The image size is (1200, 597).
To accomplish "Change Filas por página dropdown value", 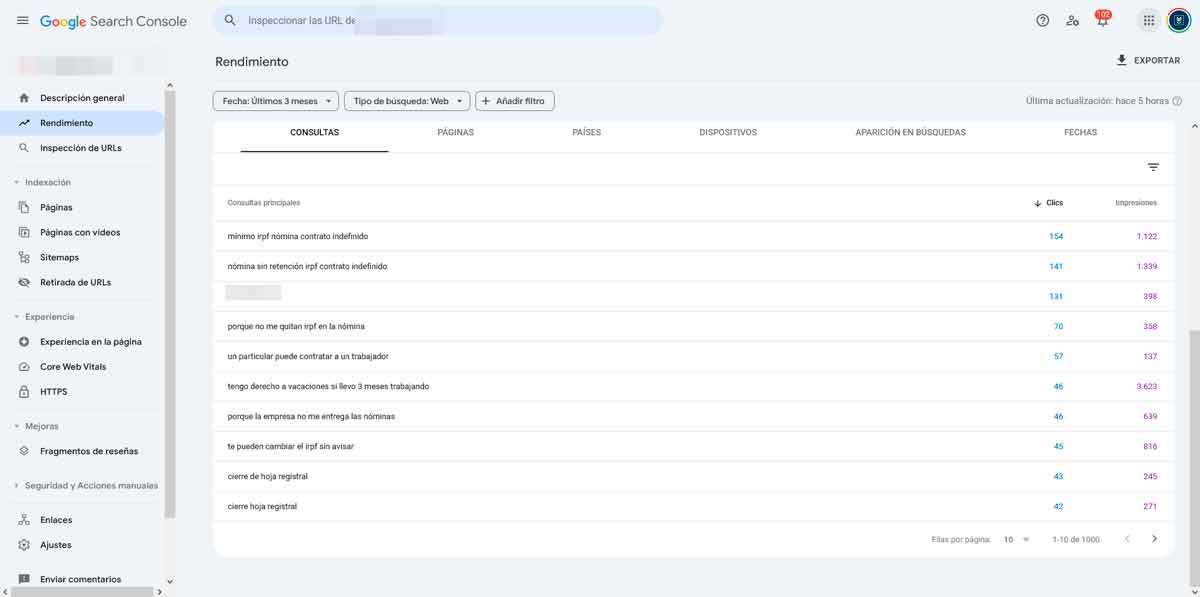I will click(x=1016, y=539).
